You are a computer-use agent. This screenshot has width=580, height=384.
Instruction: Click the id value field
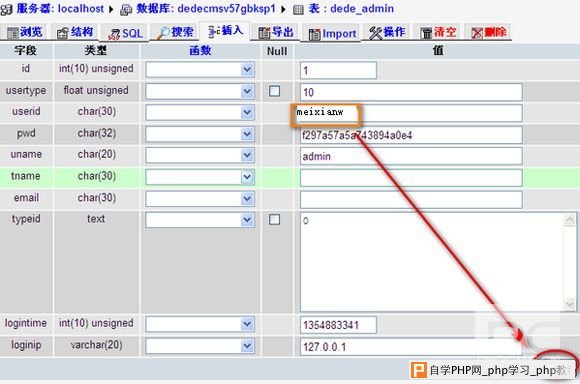pos(338,70)
